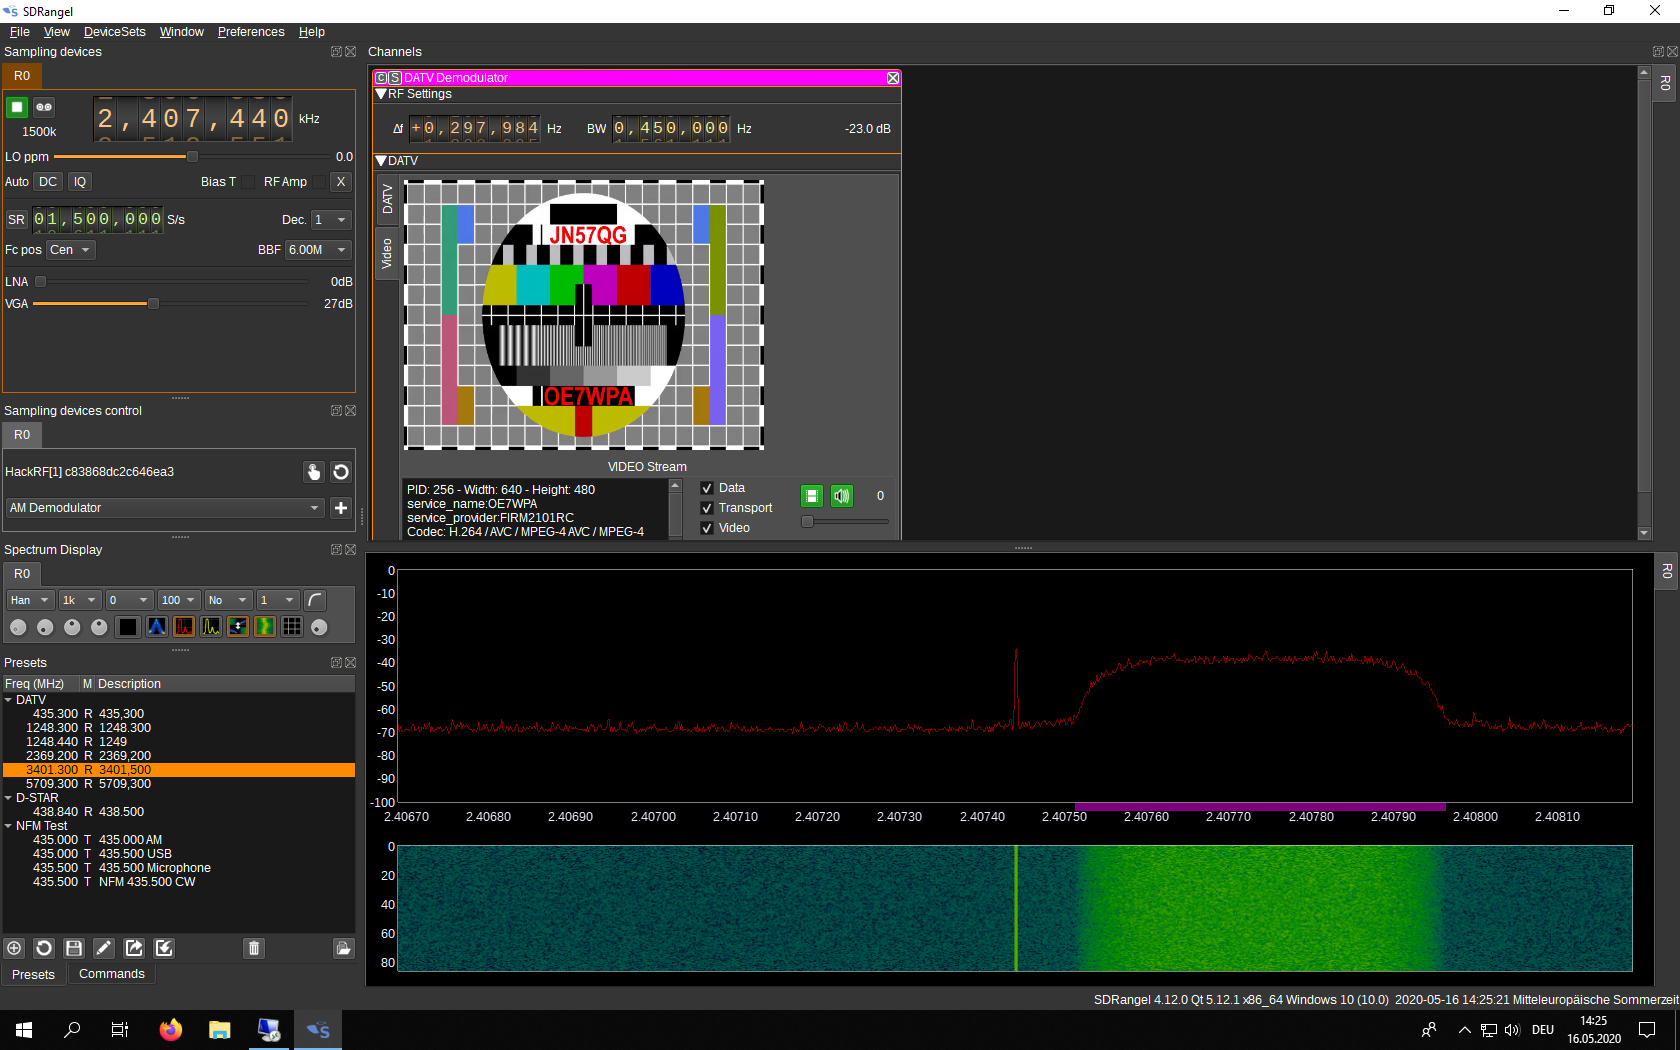Click the DC auto correction button
Screen dimensions: 1680x1050
point(48,182)
